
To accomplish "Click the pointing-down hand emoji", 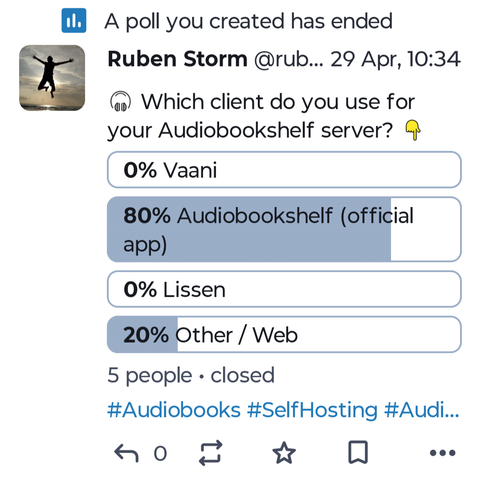I will point(413,130).
